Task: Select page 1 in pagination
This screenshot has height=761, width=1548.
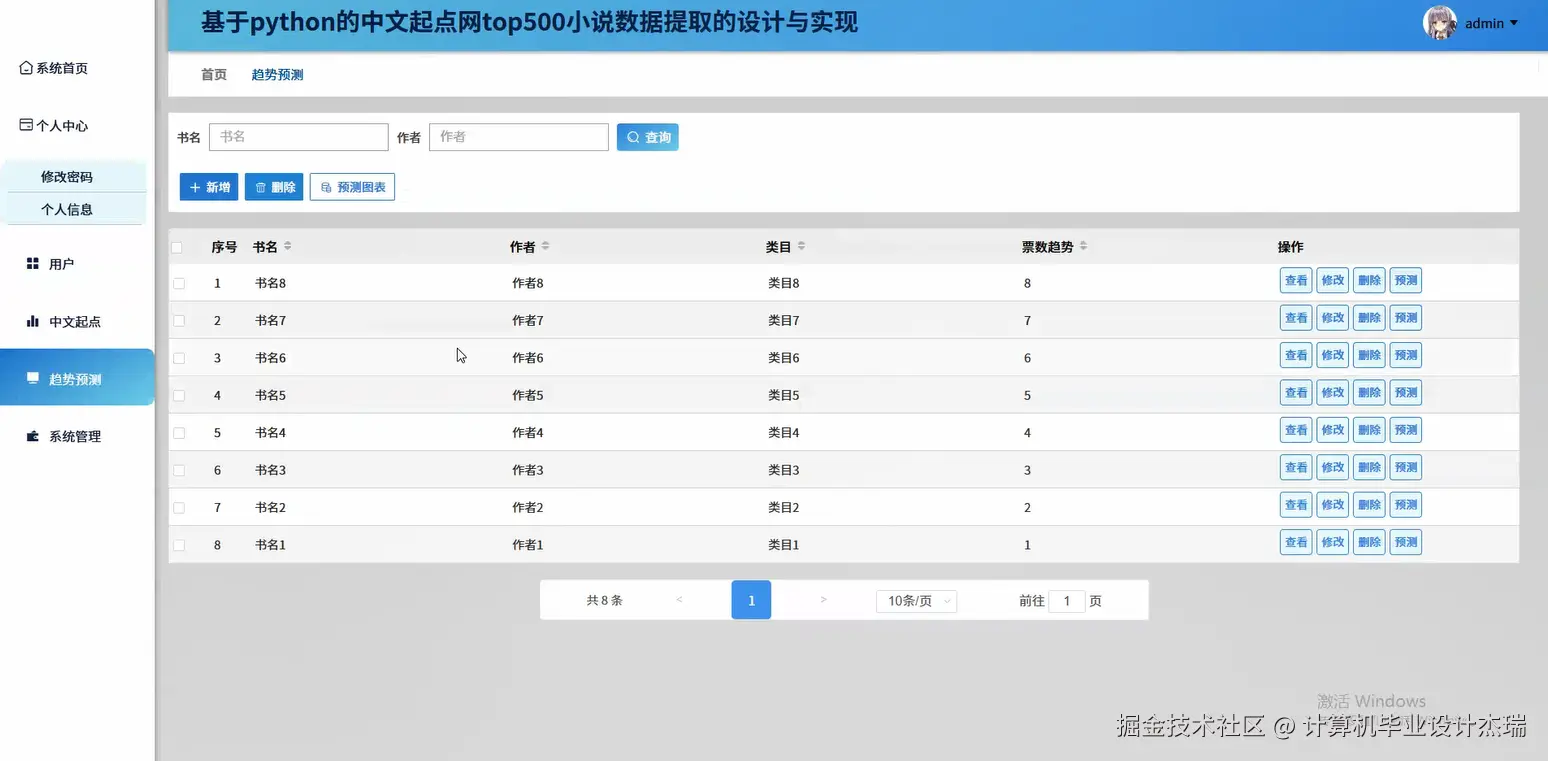Action: coord(751,600)
